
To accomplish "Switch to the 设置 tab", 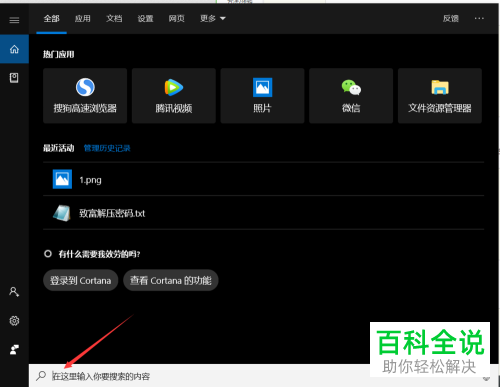I will point(145,19).
